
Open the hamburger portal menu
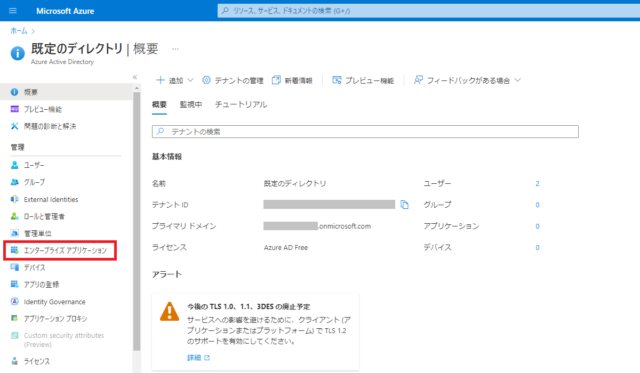click(13, 11)
